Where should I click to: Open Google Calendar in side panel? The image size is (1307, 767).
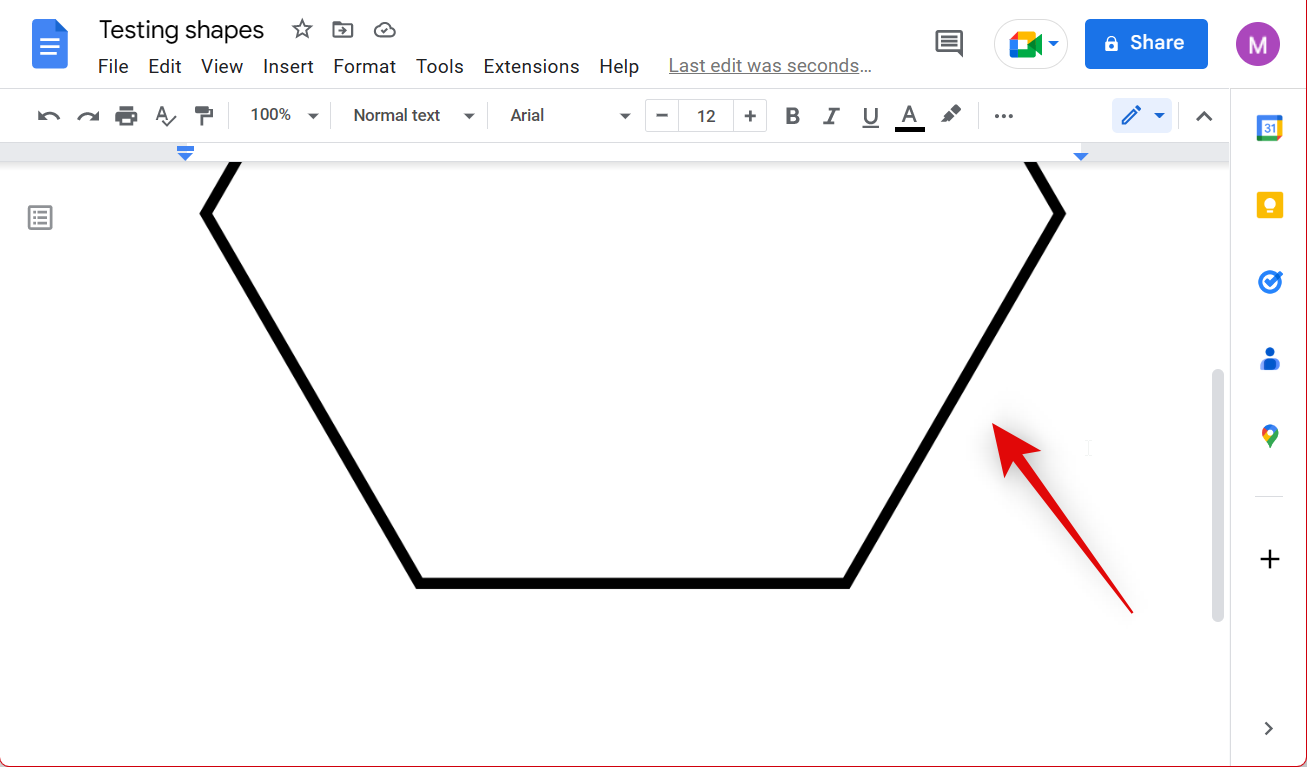pyautogui.click(x=1270, y=127)
